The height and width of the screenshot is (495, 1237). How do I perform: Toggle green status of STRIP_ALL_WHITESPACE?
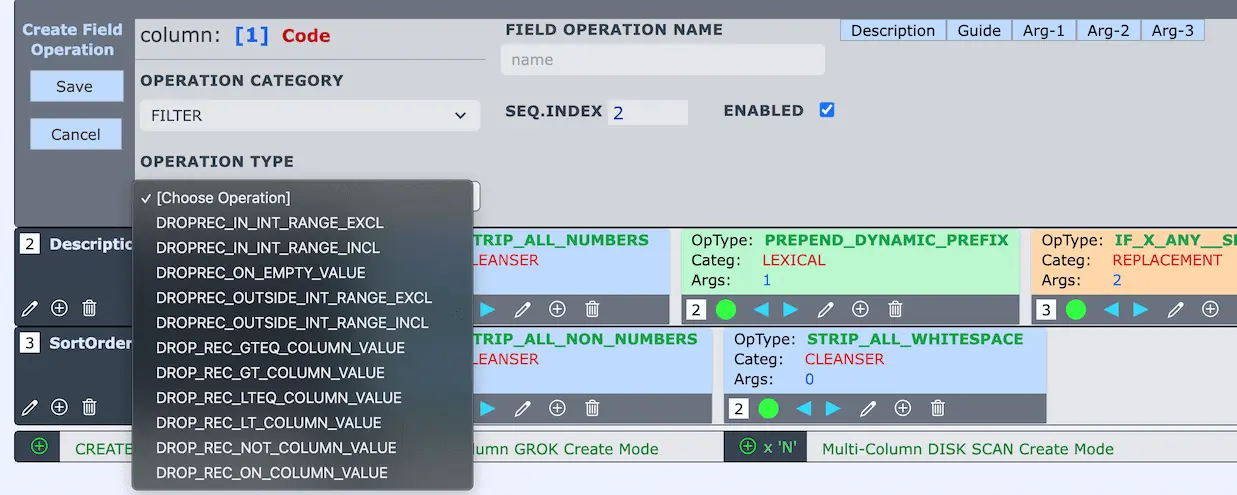pyautogui.click(x=768, y=408)
